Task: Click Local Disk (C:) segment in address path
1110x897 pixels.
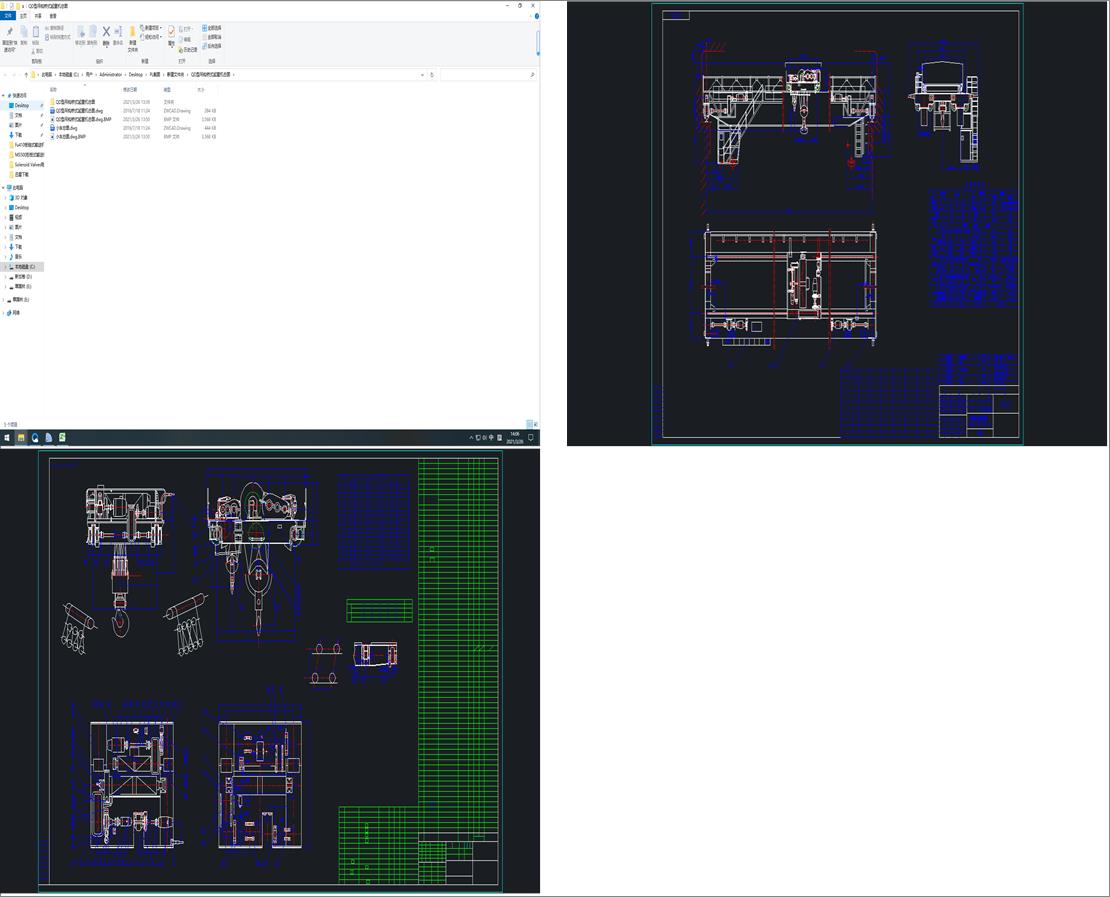Action: [x=69, y=74]
